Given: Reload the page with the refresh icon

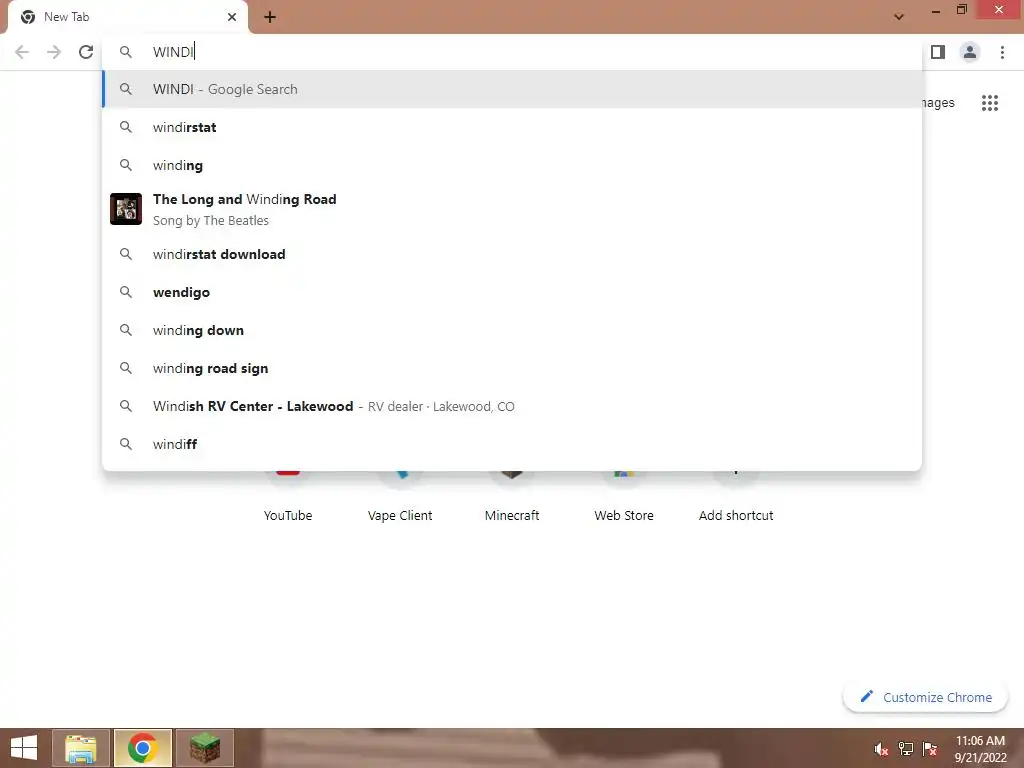Looking at the screenshot, I should [x=86, y=52].
